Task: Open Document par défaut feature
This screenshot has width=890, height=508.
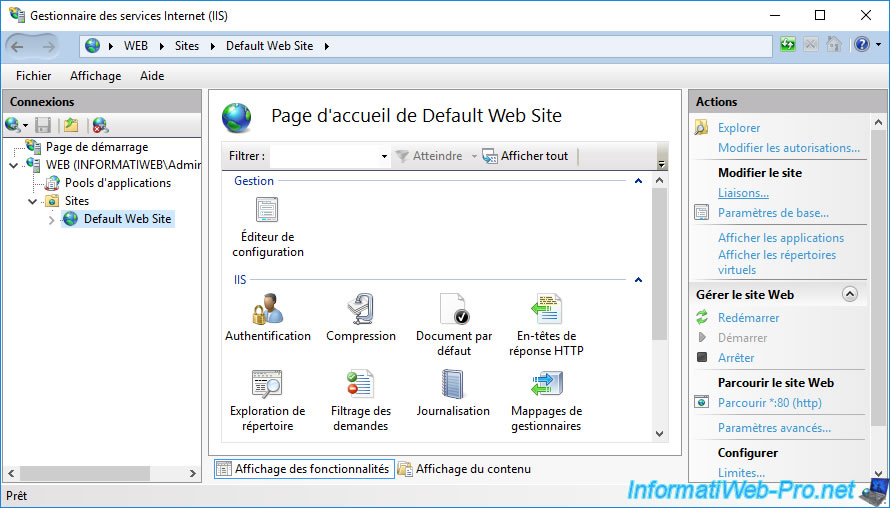Action: [x=454, y=325]
